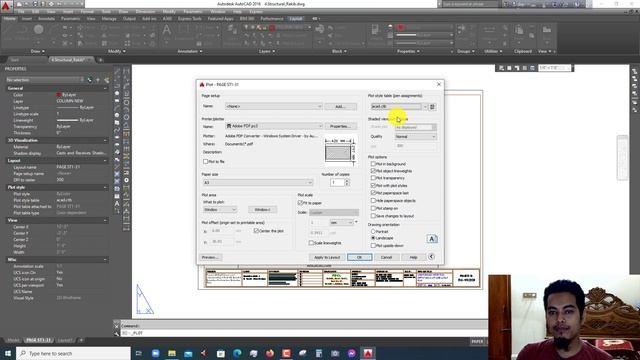Select the Circle tool in Draw panel
The height and width of the screenshot is (360, 640).
(x=38, y=30)
